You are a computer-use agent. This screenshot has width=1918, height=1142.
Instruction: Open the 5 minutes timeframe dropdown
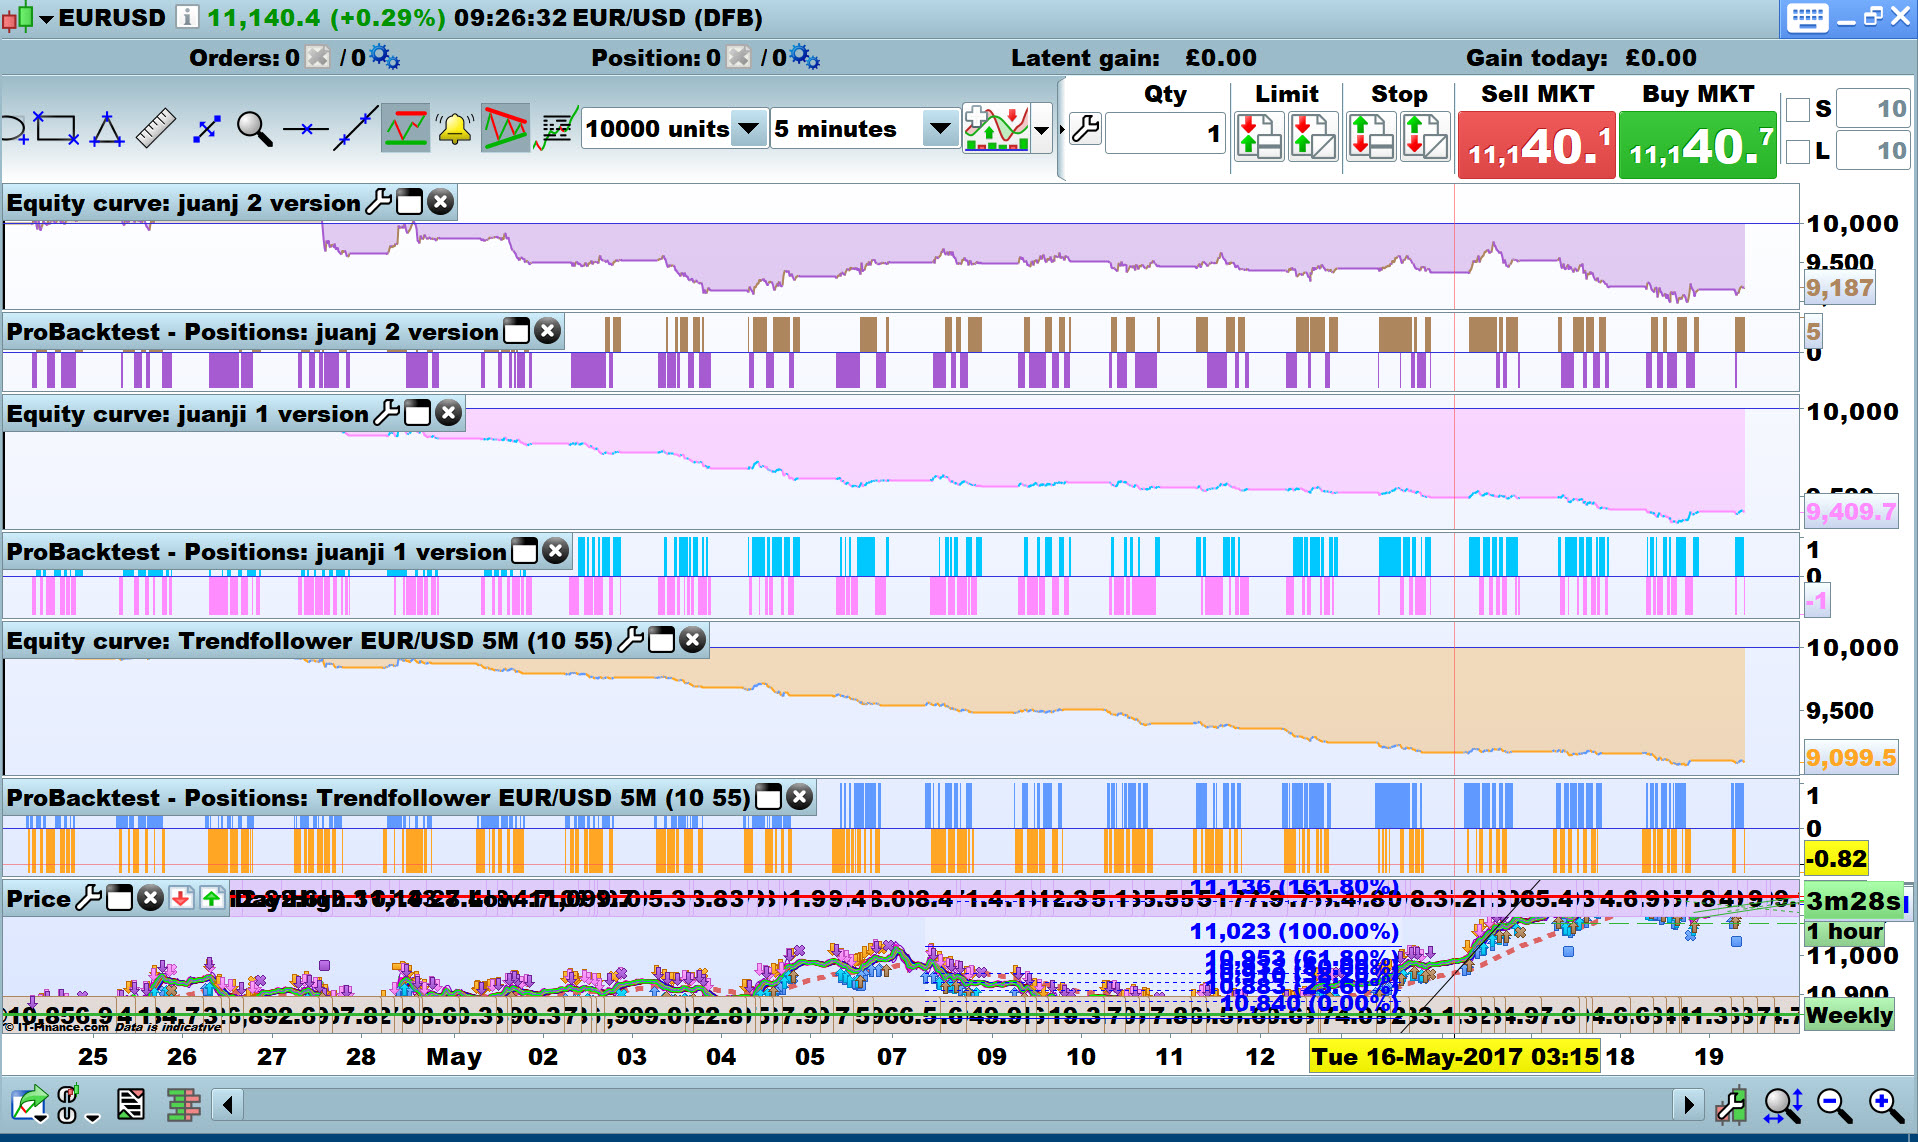(939, 129)
